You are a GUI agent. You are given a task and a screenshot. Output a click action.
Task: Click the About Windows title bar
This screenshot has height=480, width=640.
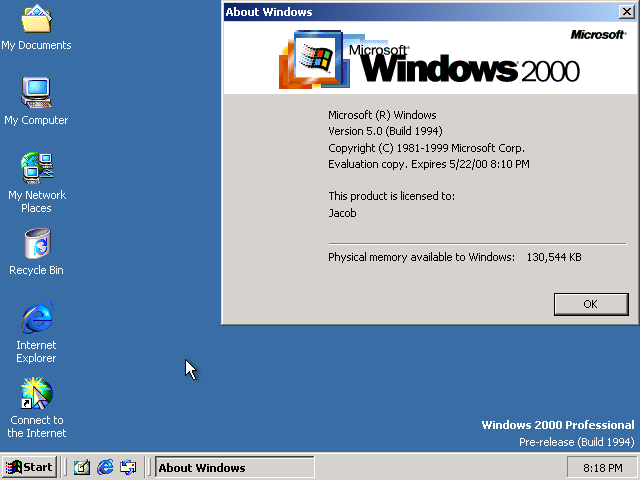(420, 12)
